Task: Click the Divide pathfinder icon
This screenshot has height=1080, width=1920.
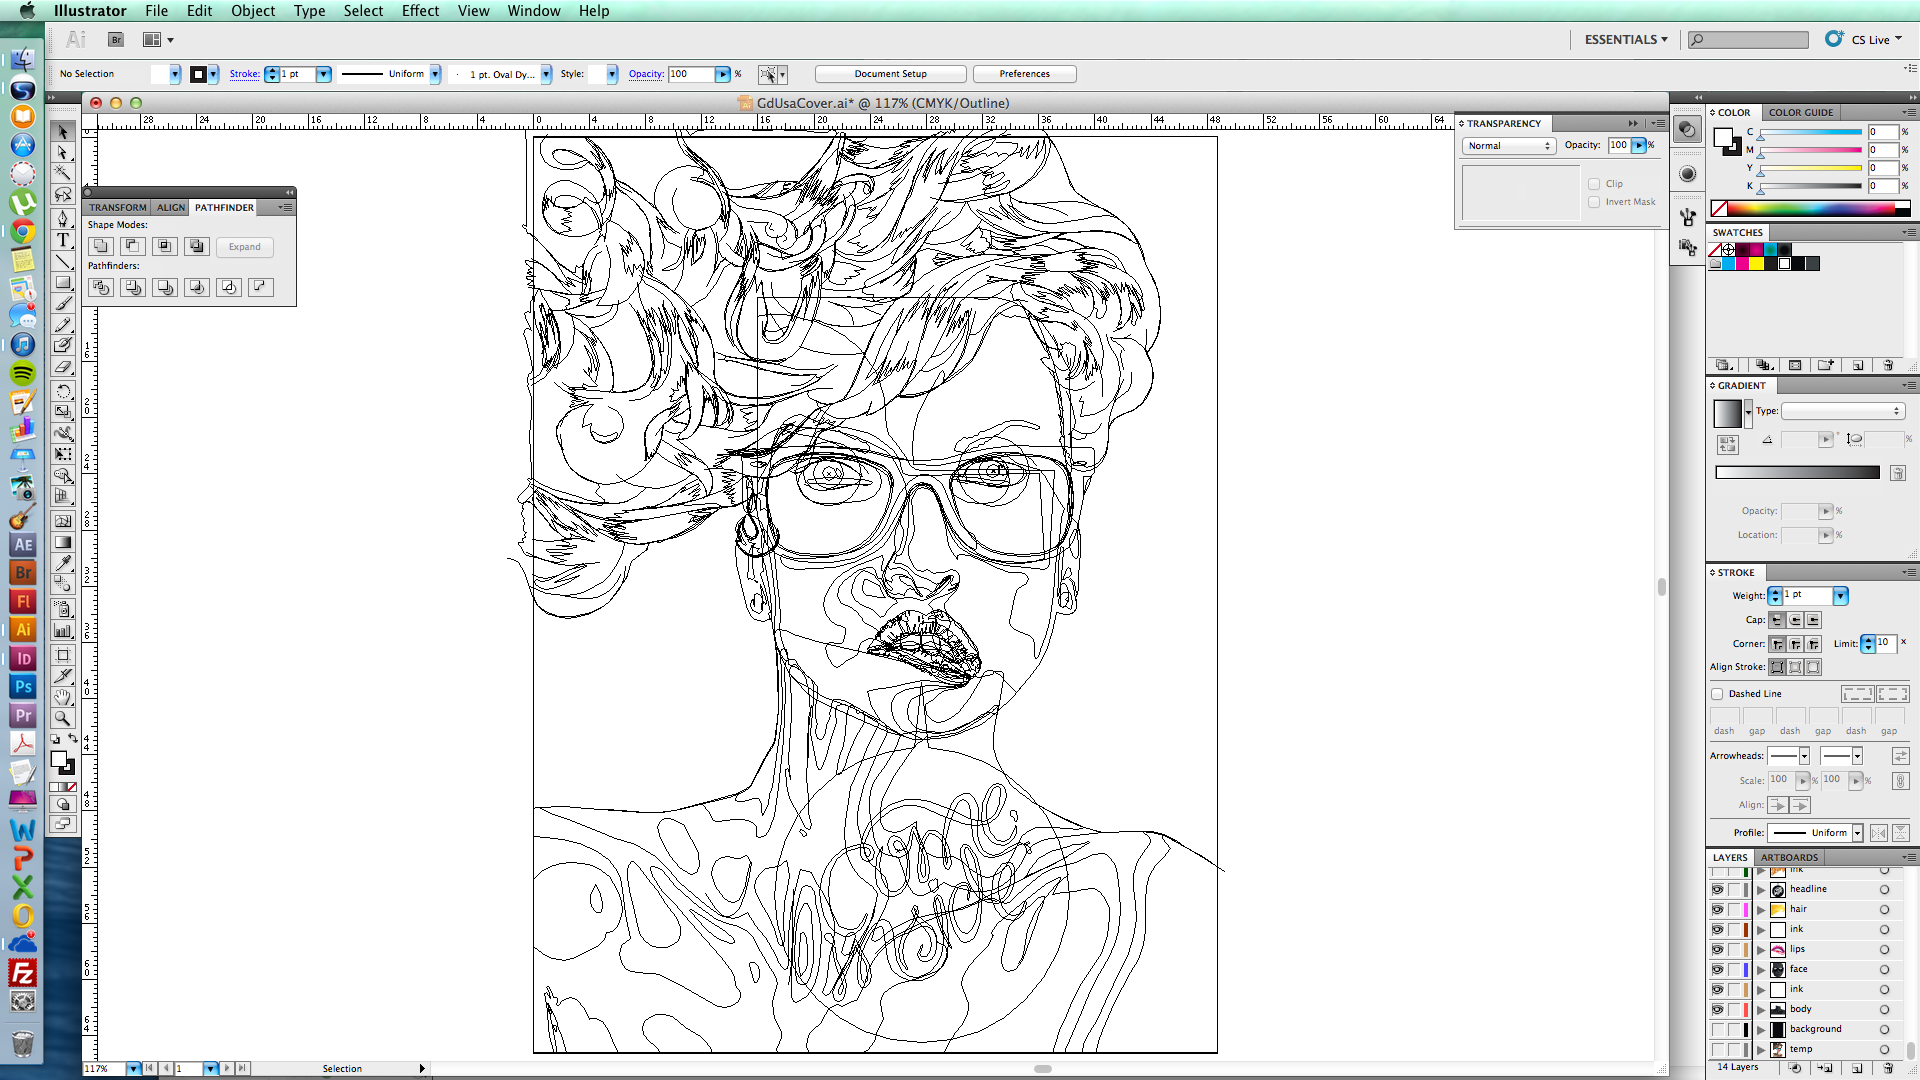Action: (x=101, y=287)
